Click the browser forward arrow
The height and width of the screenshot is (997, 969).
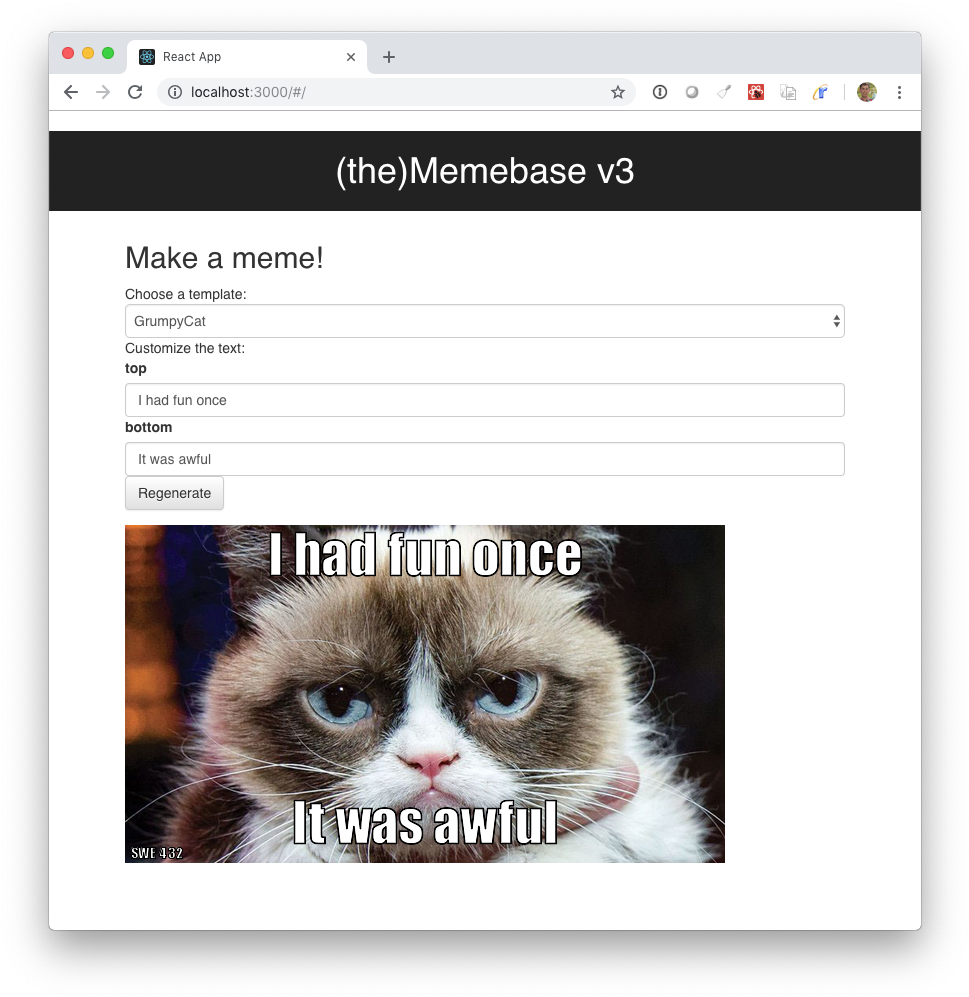103,92
